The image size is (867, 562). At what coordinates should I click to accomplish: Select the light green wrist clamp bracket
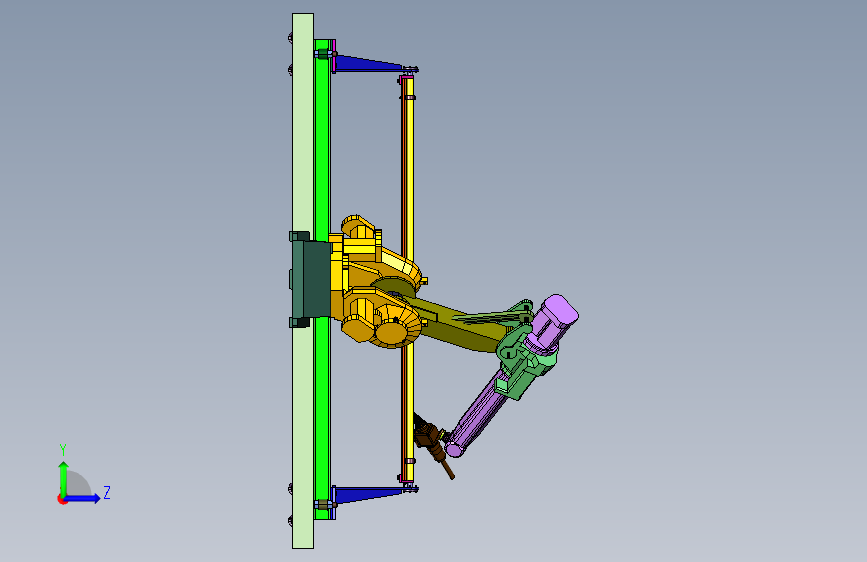pos(523,360)
